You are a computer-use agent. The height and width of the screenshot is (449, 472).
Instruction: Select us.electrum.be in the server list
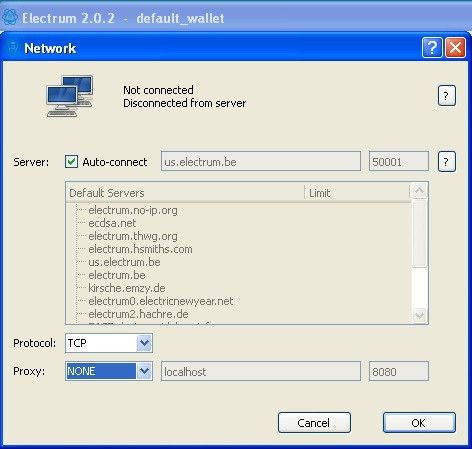point(124,262)
